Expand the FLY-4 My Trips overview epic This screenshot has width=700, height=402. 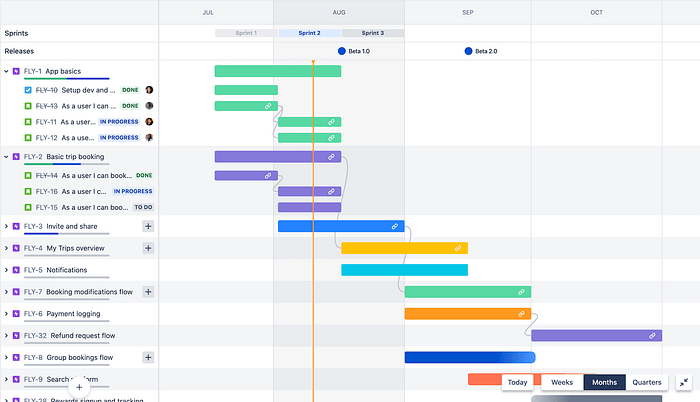coord(6,248)
